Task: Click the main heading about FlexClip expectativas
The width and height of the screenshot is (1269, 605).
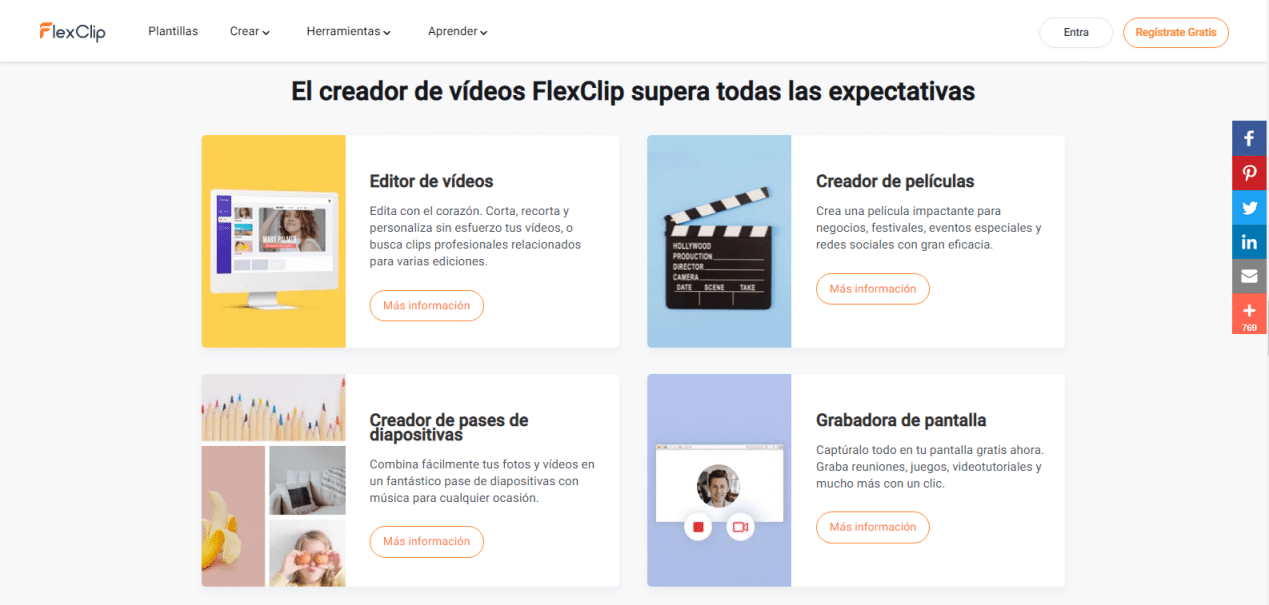Action: point(633,92)
